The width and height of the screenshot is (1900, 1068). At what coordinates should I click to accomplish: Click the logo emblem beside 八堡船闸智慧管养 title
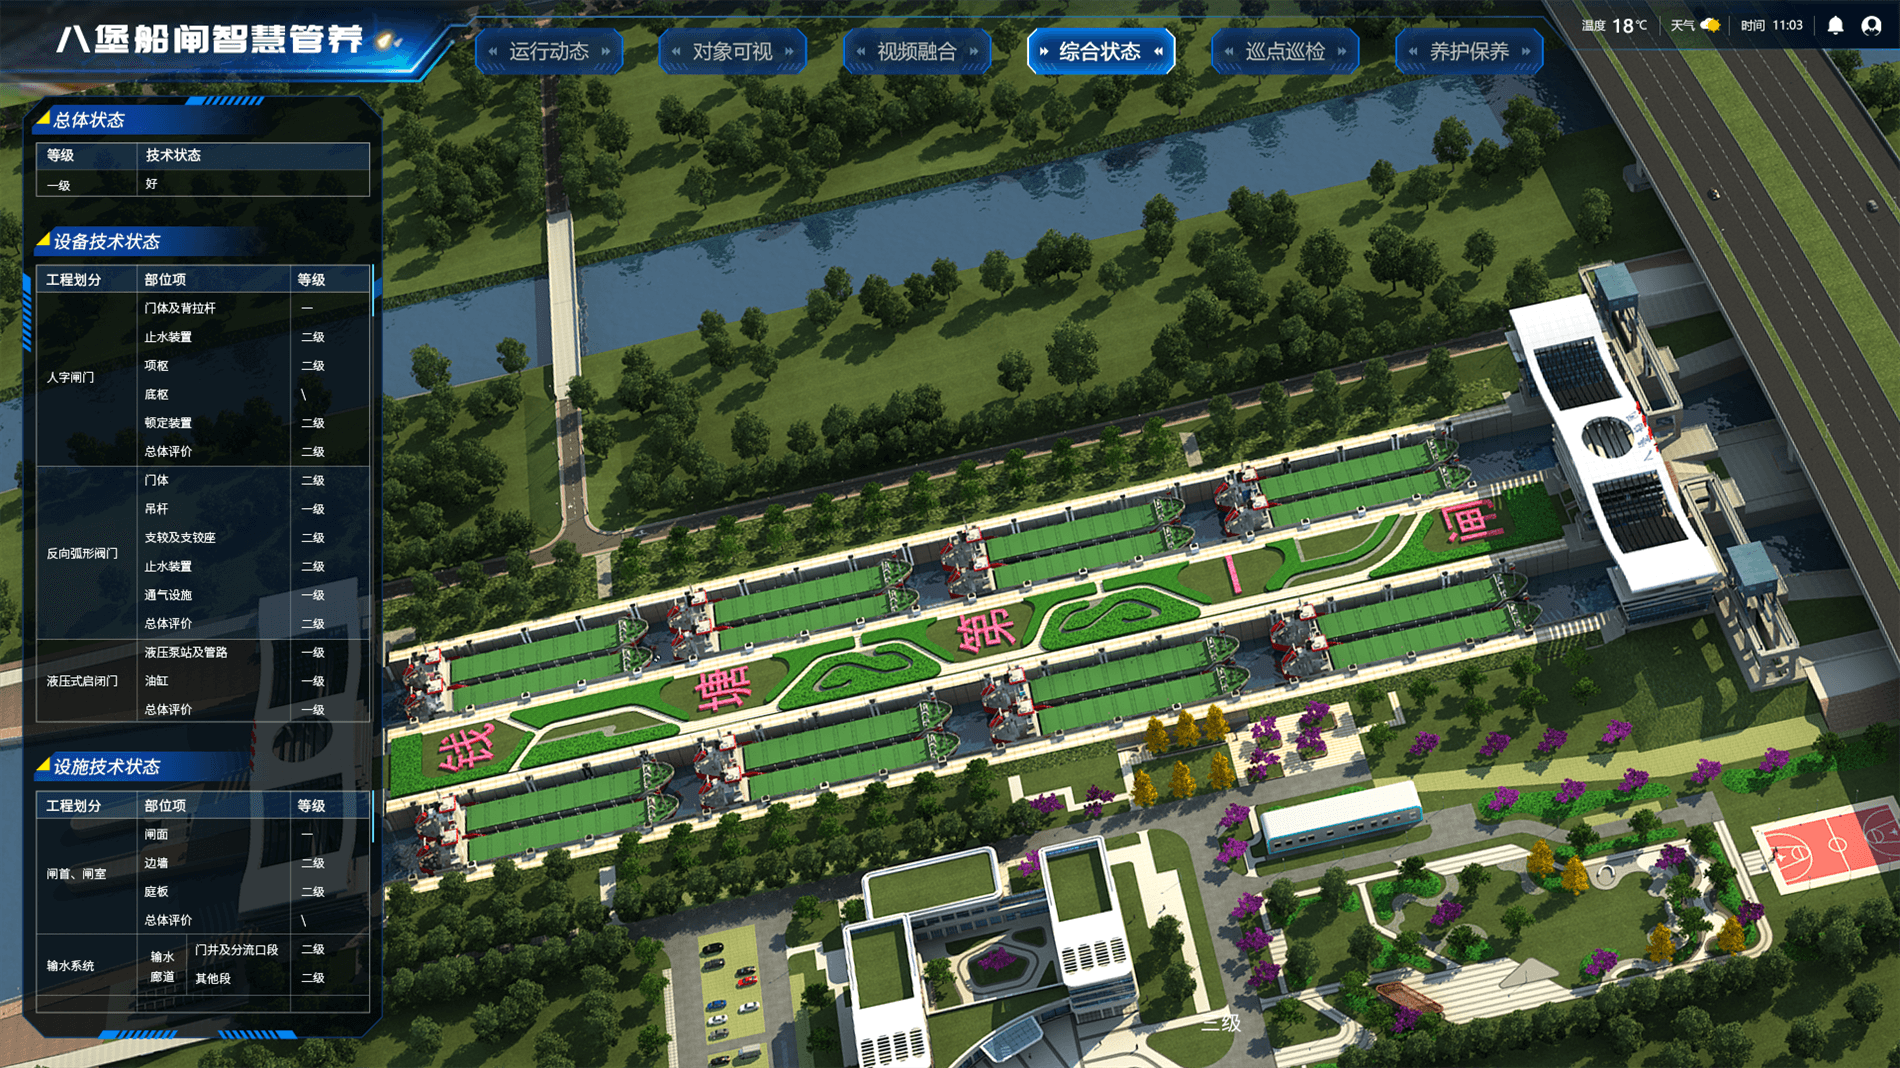tap(386, 41)
